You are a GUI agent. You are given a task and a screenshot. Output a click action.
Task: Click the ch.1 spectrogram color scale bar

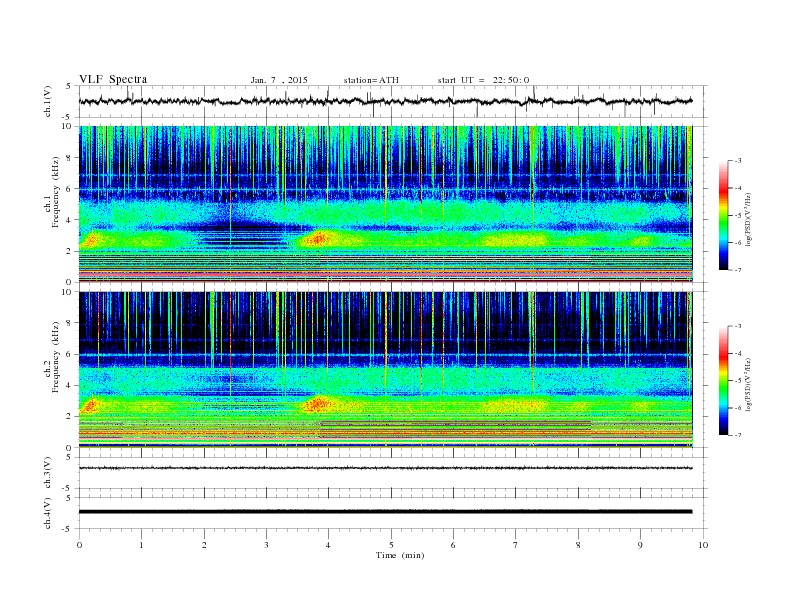point(724,216)
